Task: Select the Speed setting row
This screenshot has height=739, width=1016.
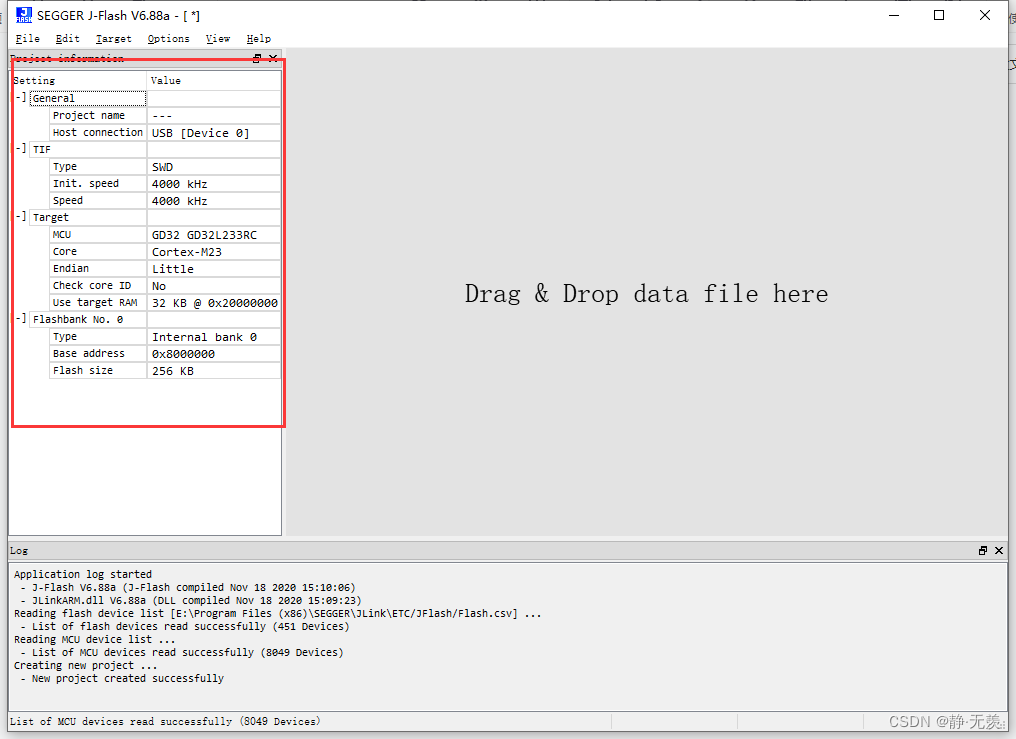Action: pos(98,201)
